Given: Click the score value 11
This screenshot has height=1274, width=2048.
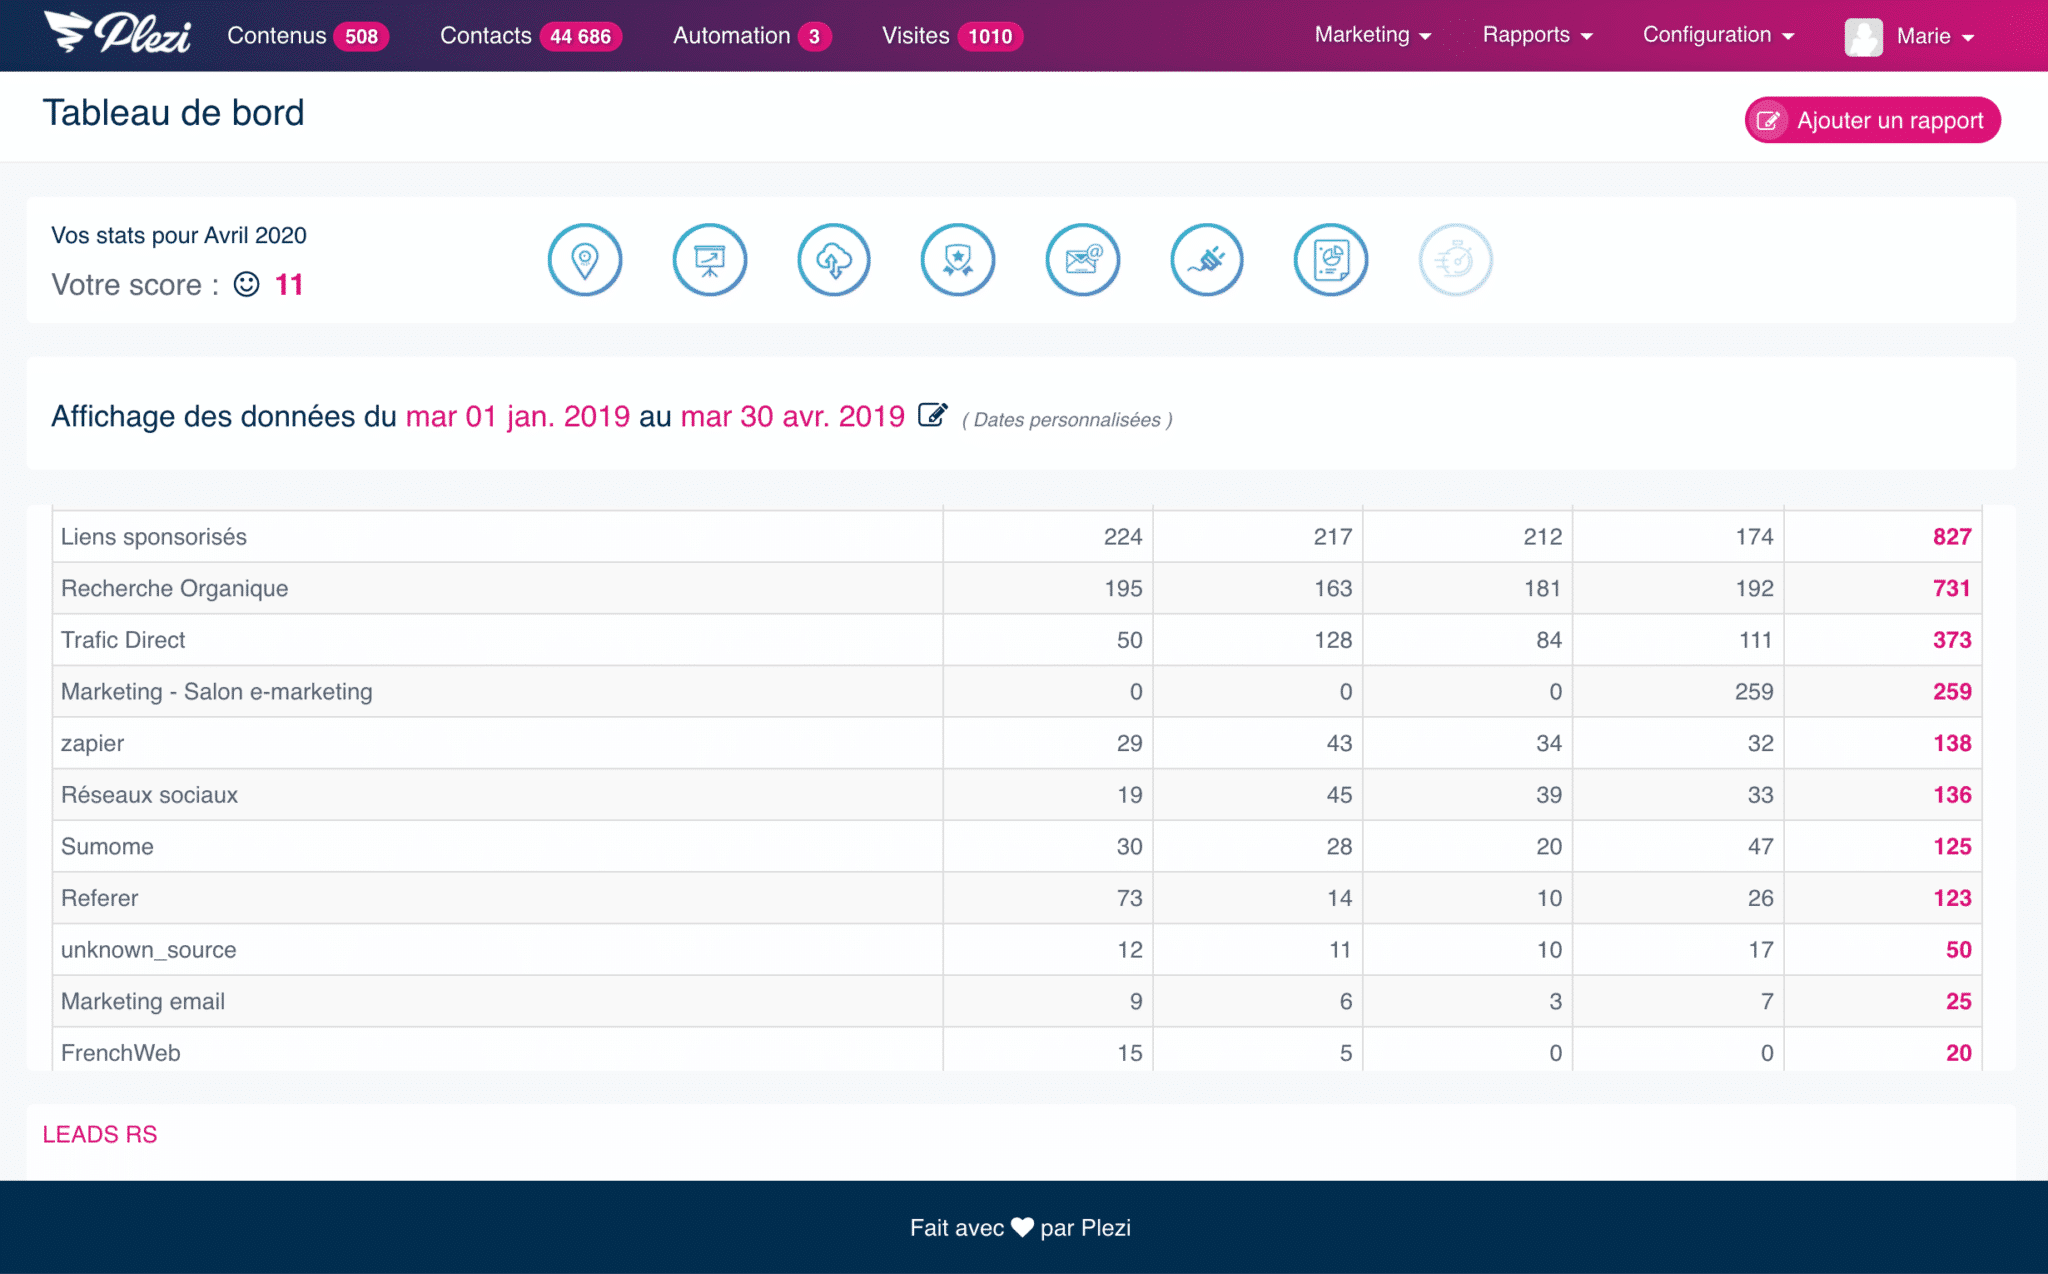Looking at the screenshot, I should coord(289,285).
